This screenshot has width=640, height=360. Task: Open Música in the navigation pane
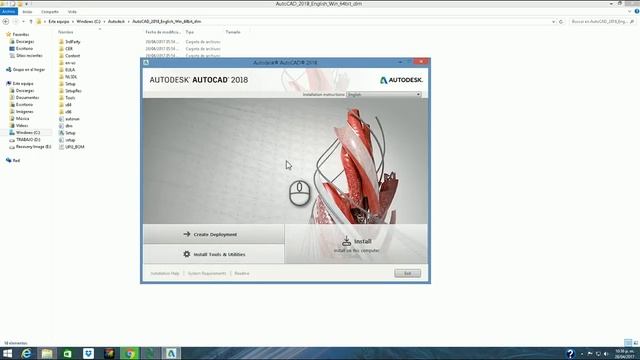(22, 119)
